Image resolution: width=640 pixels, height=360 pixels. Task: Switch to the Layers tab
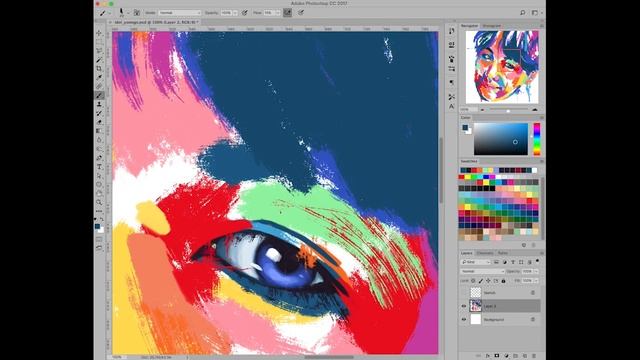tap(467, 253)
